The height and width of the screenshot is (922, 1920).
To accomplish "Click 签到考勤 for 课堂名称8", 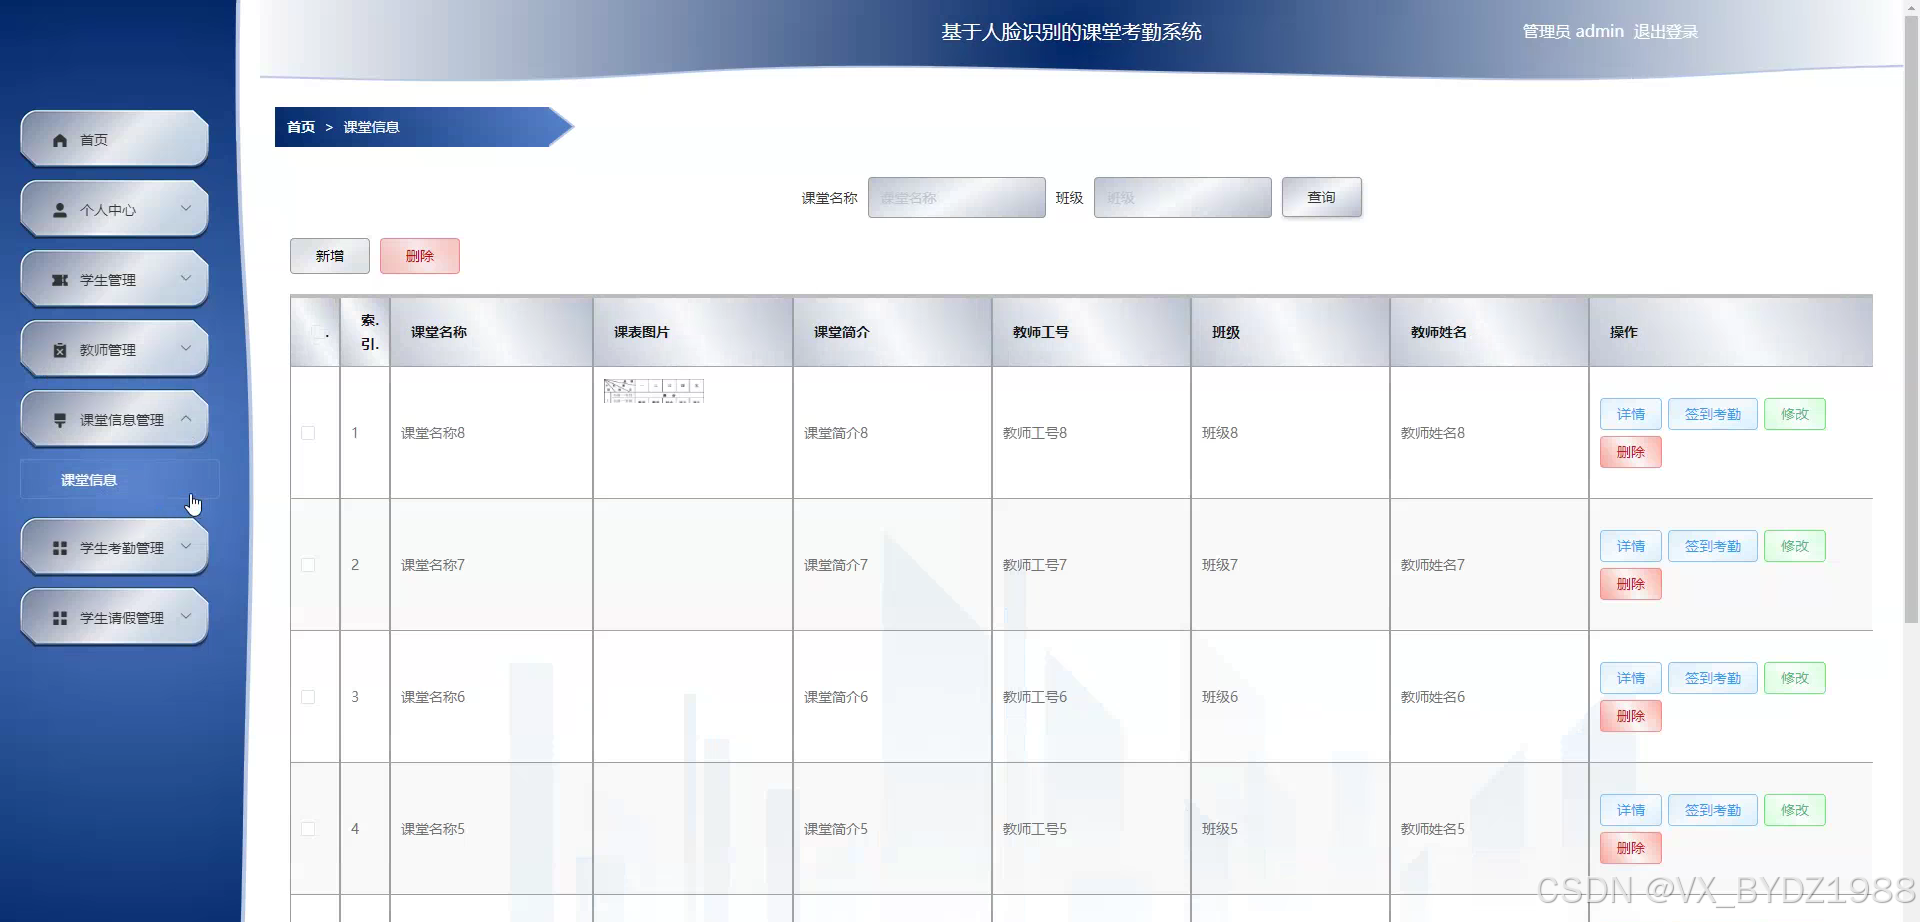I will pyautogui.click(x=1713, y=414).
